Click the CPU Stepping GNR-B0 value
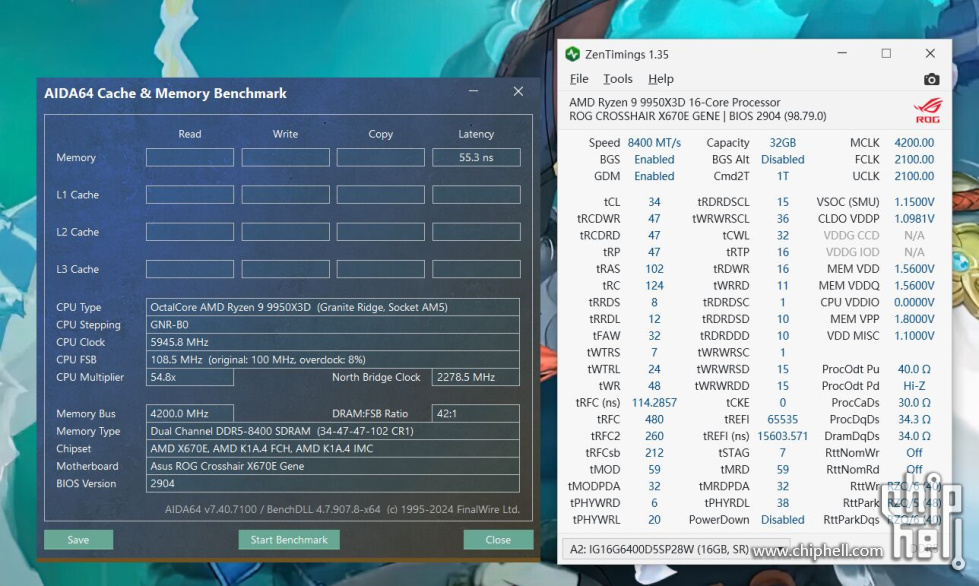Image resolution: width=979 pixels, height=586 pixels. tap(333, 325)
